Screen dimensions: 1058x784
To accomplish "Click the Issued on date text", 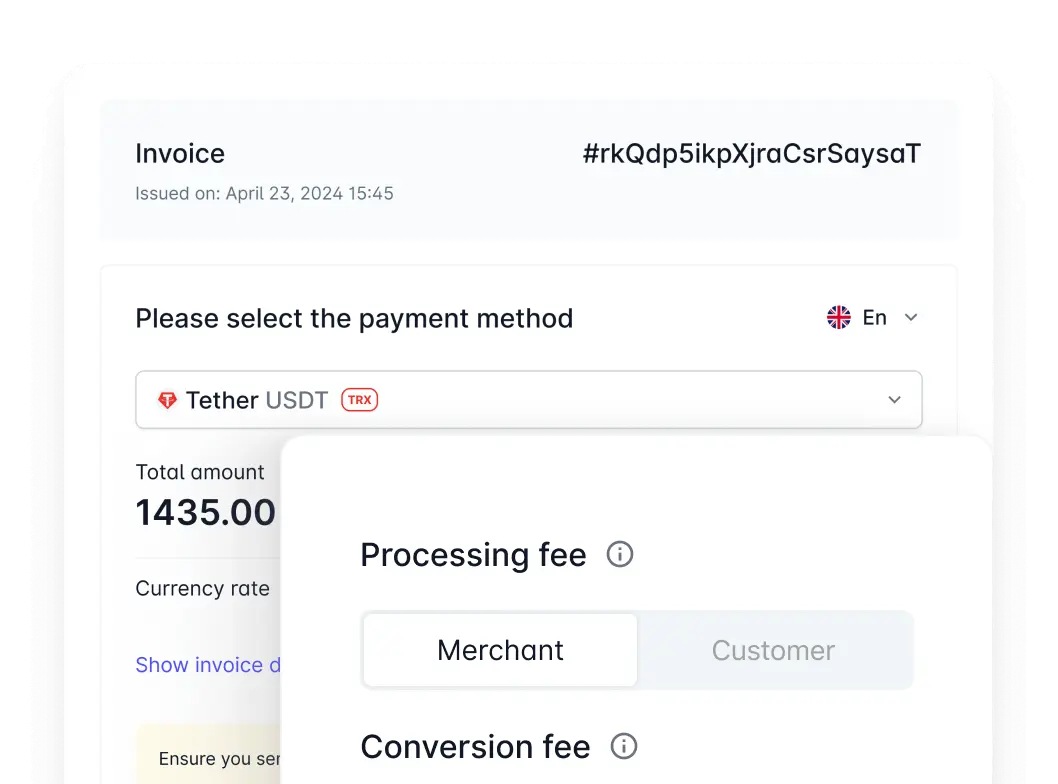I will (x=264, y=194).
